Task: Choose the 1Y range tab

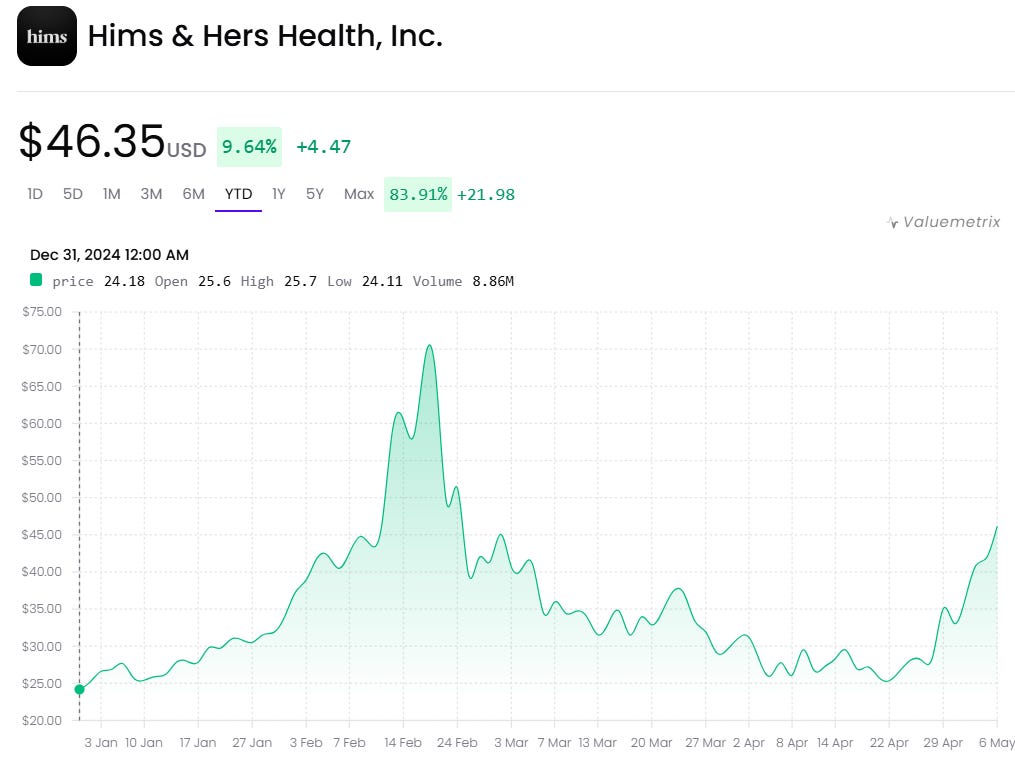Action: (278, 194)
